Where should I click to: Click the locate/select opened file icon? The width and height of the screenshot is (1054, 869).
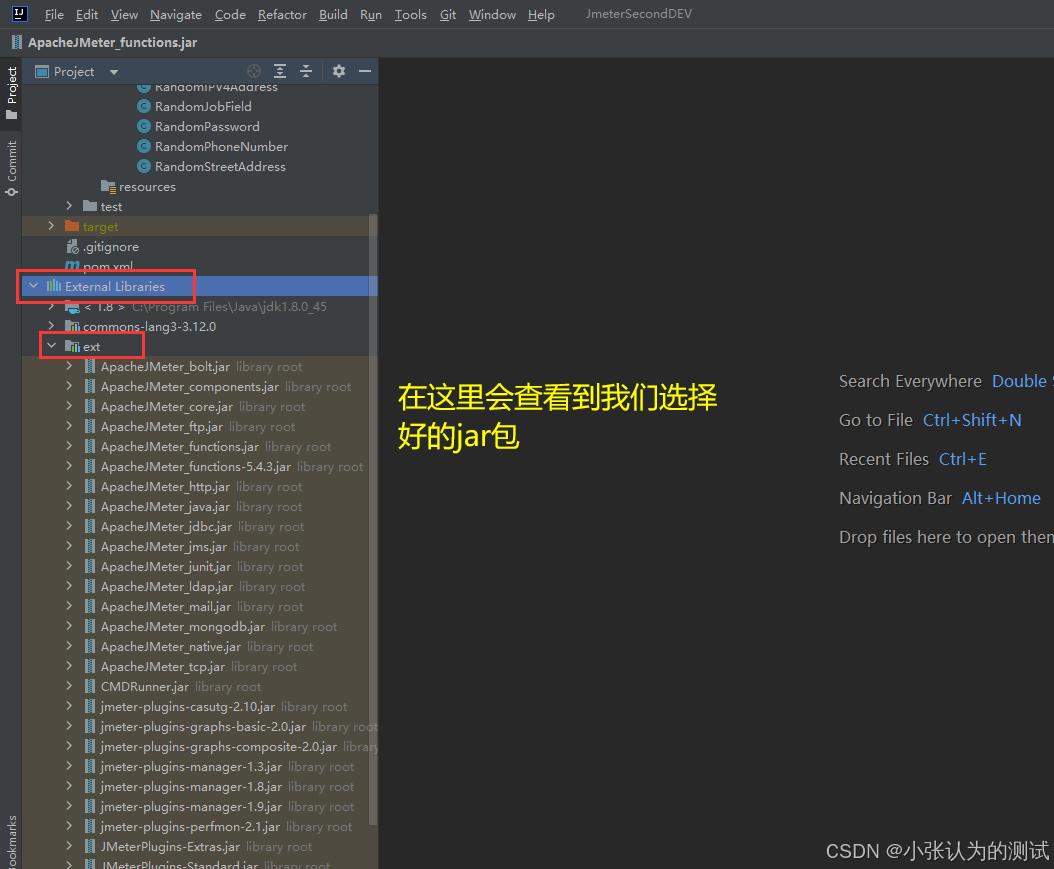click(x=254, y=71)
